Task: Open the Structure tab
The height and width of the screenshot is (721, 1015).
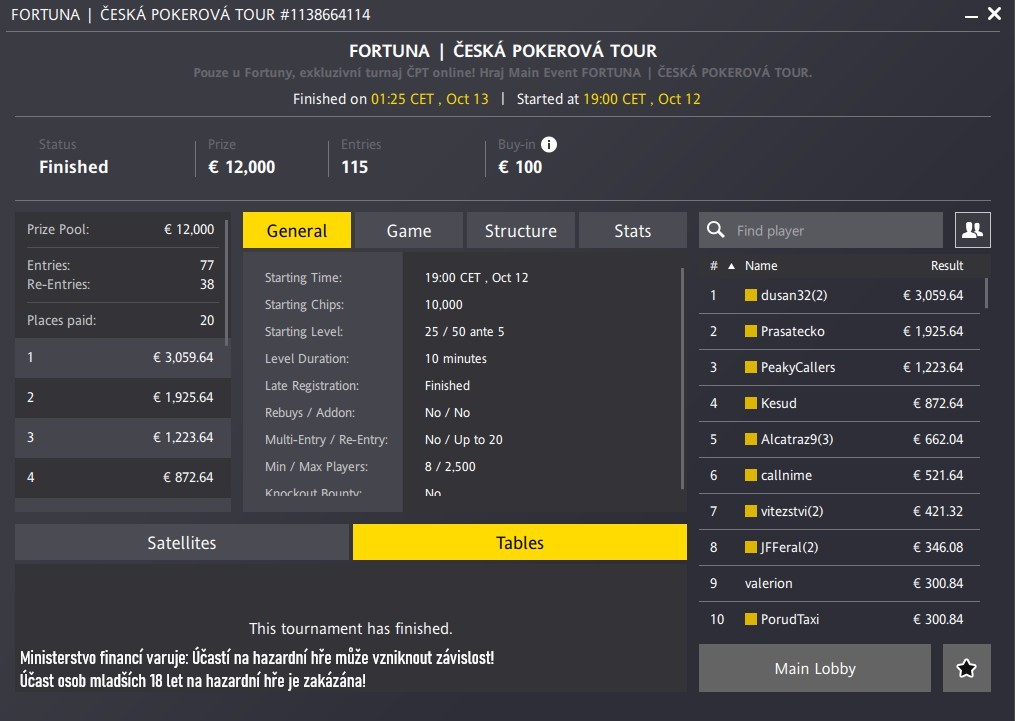Action: 520,229
